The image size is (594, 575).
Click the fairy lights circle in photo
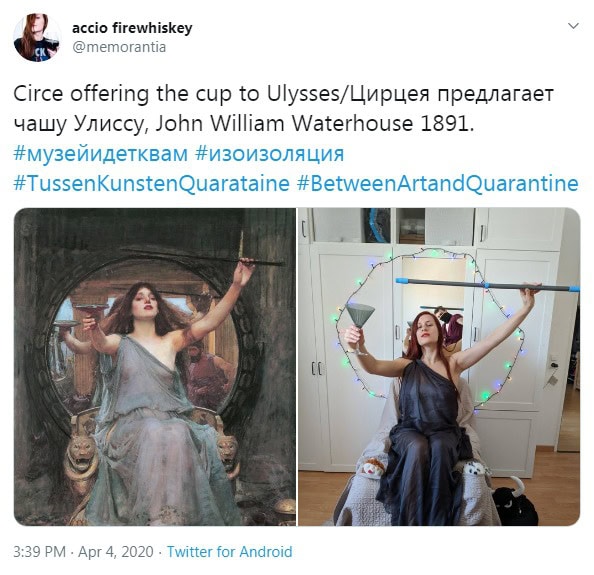click(430, 328)
